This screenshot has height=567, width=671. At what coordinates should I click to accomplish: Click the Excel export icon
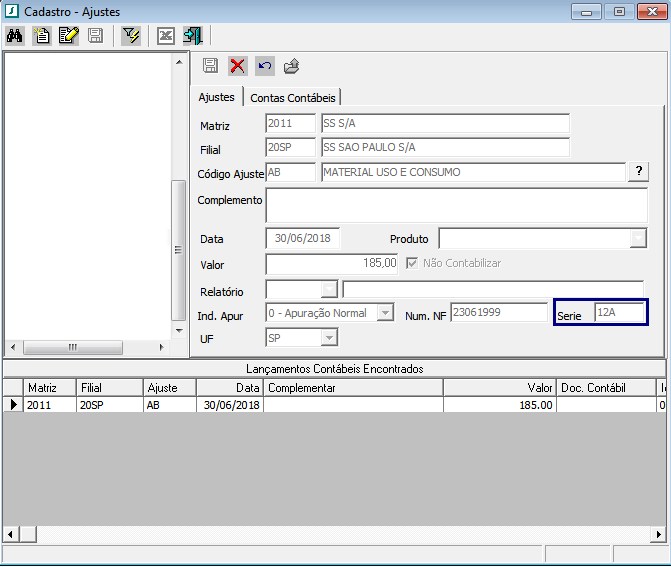pos(166,36)
